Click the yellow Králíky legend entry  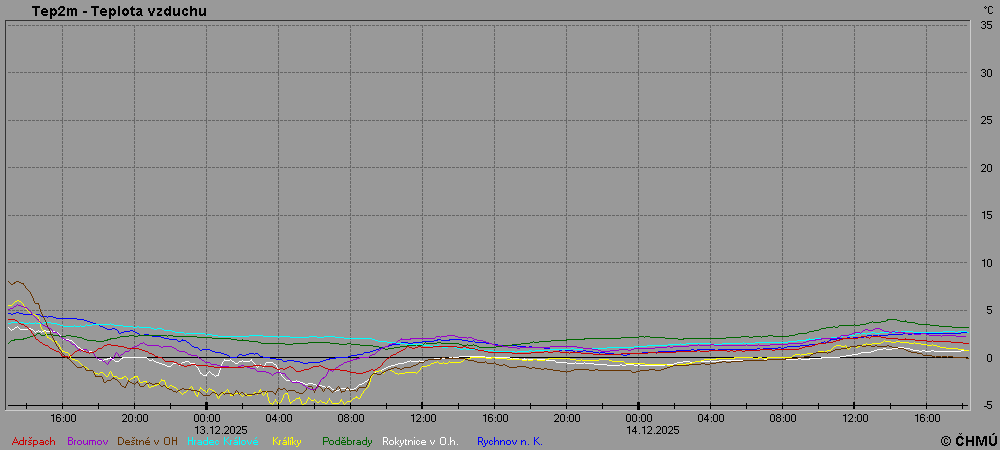(288, 441)
